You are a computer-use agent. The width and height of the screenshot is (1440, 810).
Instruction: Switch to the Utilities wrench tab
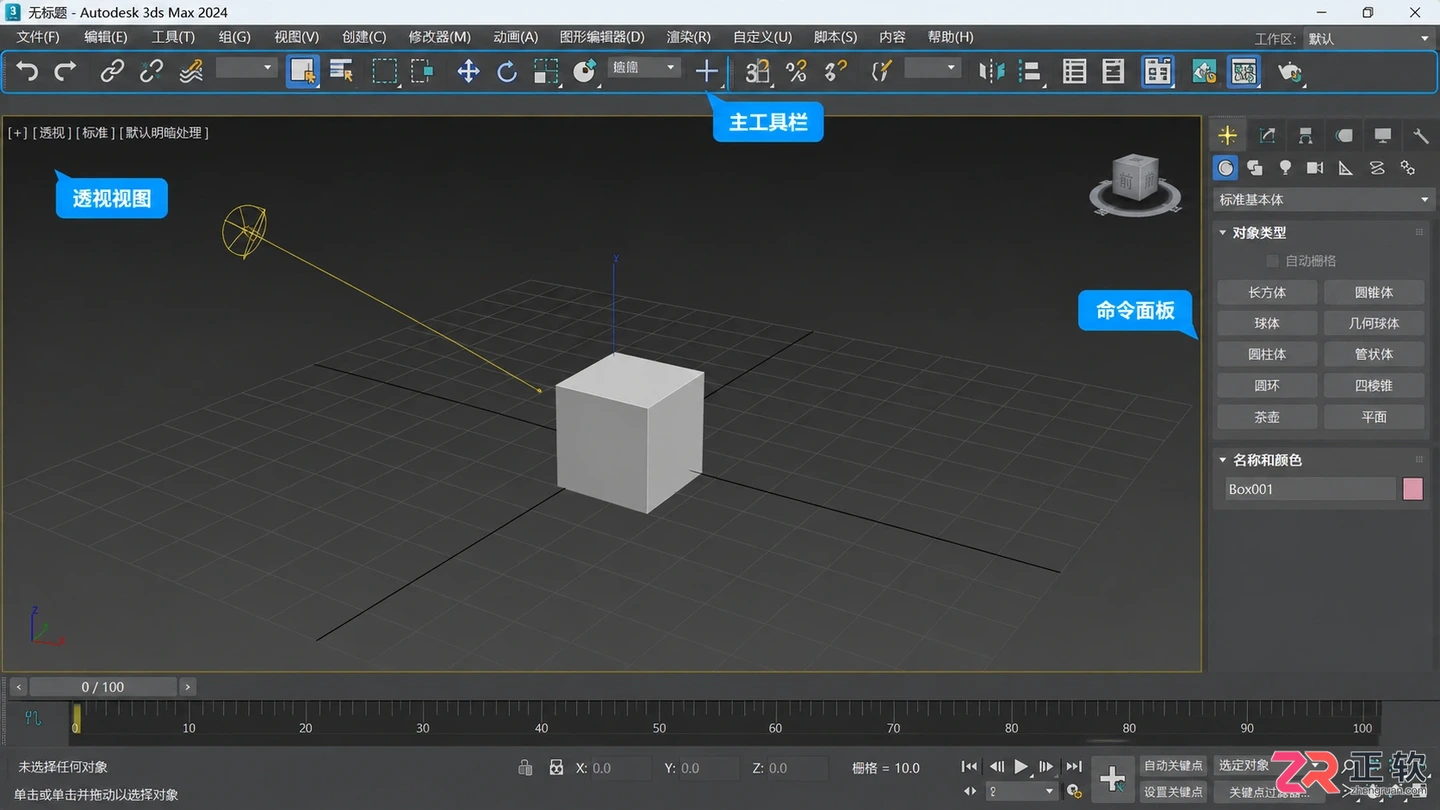[x=1421, y=135]
